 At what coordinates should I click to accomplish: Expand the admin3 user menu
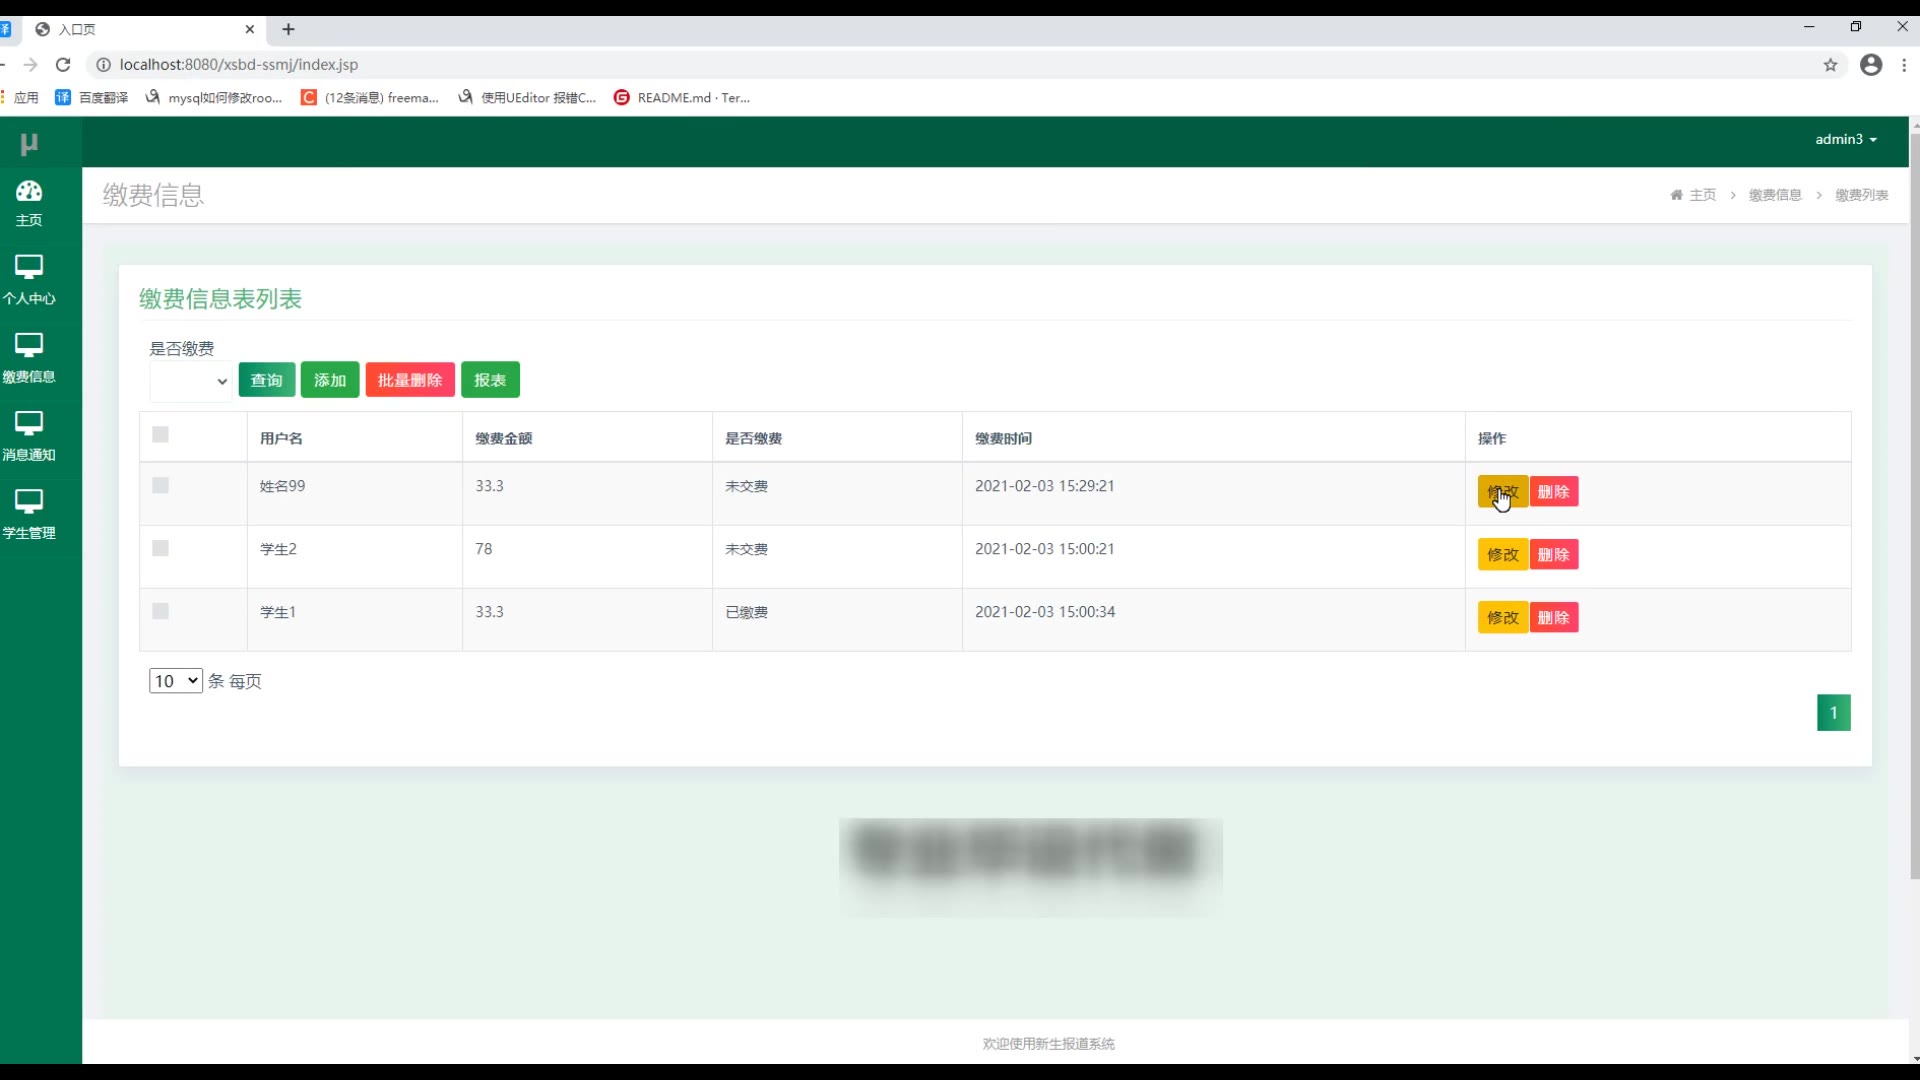point(1846,140)
